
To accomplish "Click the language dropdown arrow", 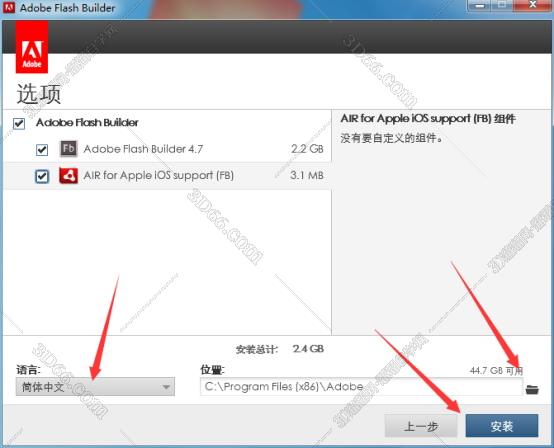I will coord(166,387).
